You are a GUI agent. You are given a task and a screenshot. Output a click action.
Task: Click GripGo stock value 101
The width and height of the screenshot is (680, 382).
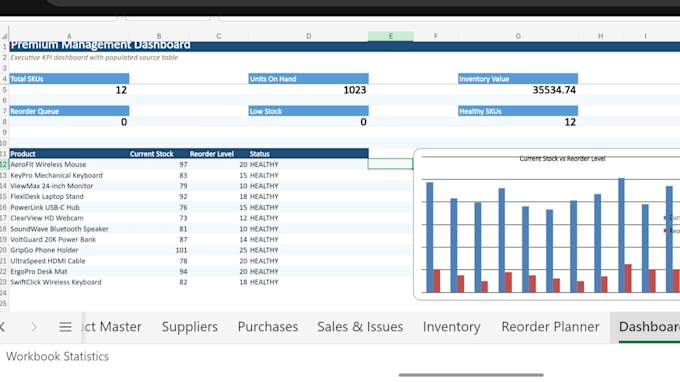(159, 250)
